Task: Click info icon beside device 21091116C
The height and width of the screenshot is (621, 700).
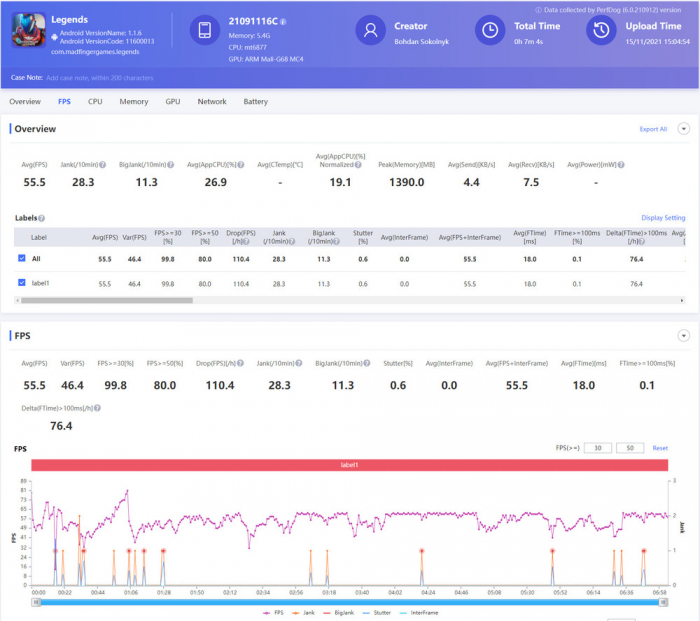Action: [284, 20]
